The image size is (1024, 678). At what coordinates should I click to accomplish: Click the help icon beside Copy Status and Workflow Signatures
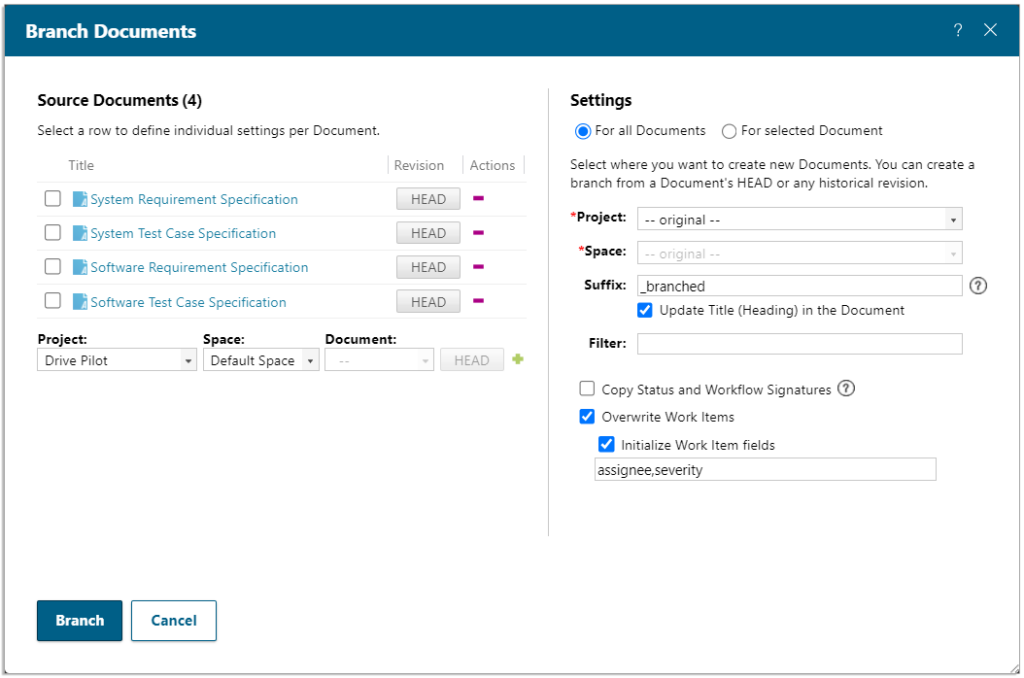(x=846, y=389)
